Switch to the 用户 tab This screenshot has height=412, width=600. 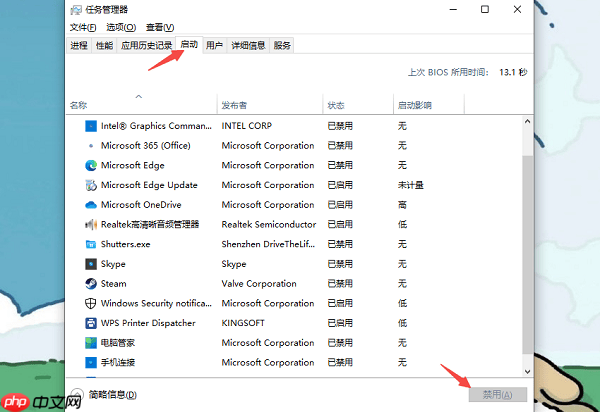coord(214,46)
